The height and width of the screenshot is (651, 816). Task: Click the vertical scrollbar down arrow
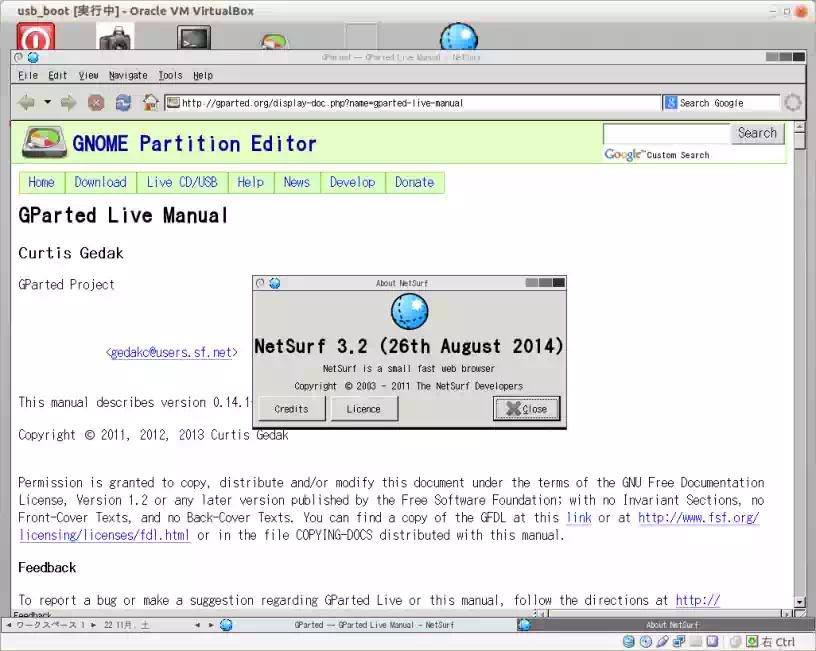pyautogui.click(x=800, y=602)
